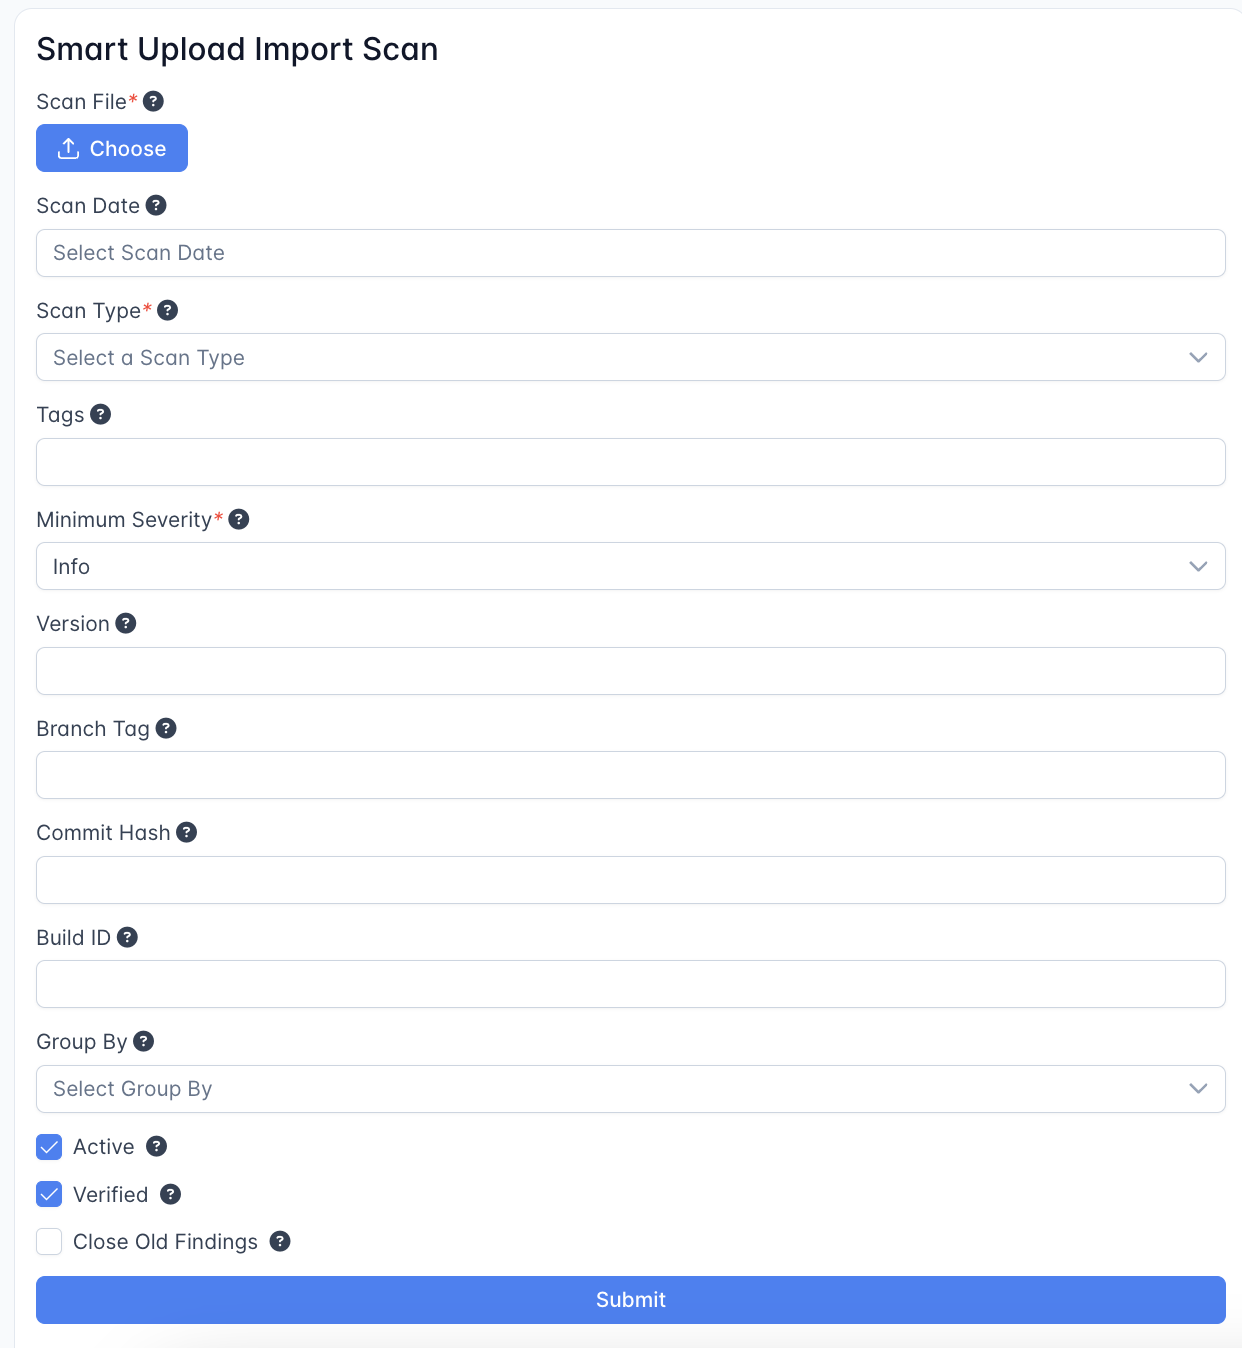
Task: Submit the import scan form
Action: [x=630, y=1300]
